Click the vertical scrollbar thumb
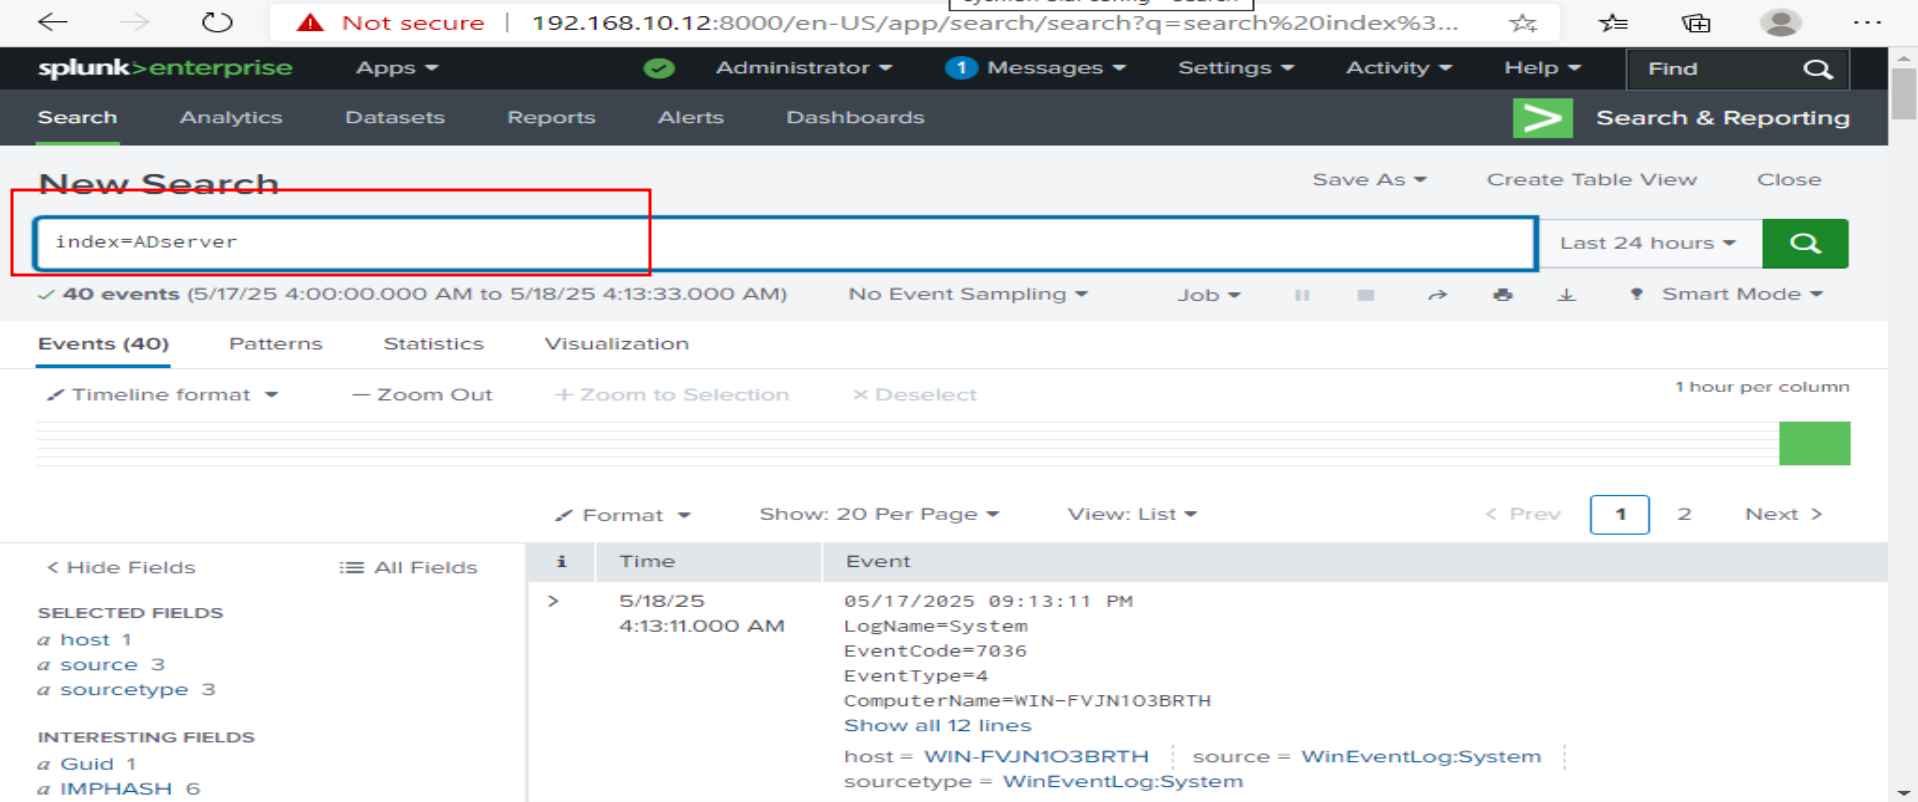 [1903, 94]
